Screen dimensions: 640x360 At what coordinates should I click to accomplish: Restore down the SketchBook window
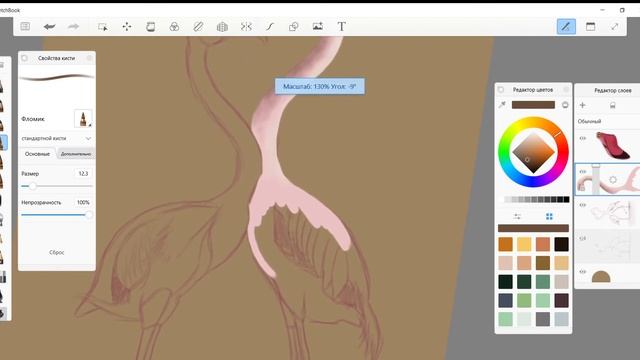coord(622,10)
